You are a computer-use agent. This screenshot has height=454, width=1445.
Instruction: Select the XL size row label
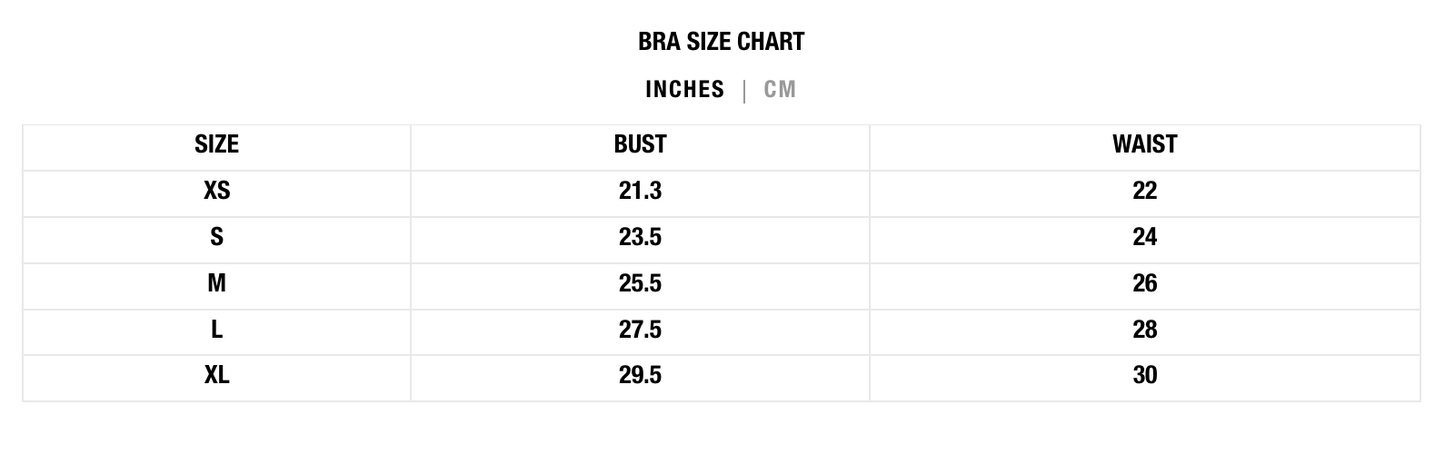[217, 375]
